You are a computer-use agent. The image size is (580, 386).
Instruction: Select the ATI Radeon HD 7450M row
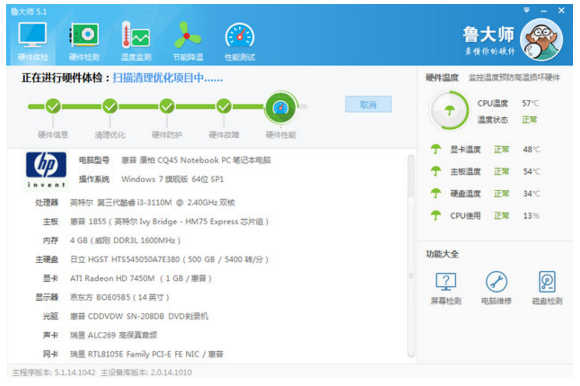tap(127, 278)
